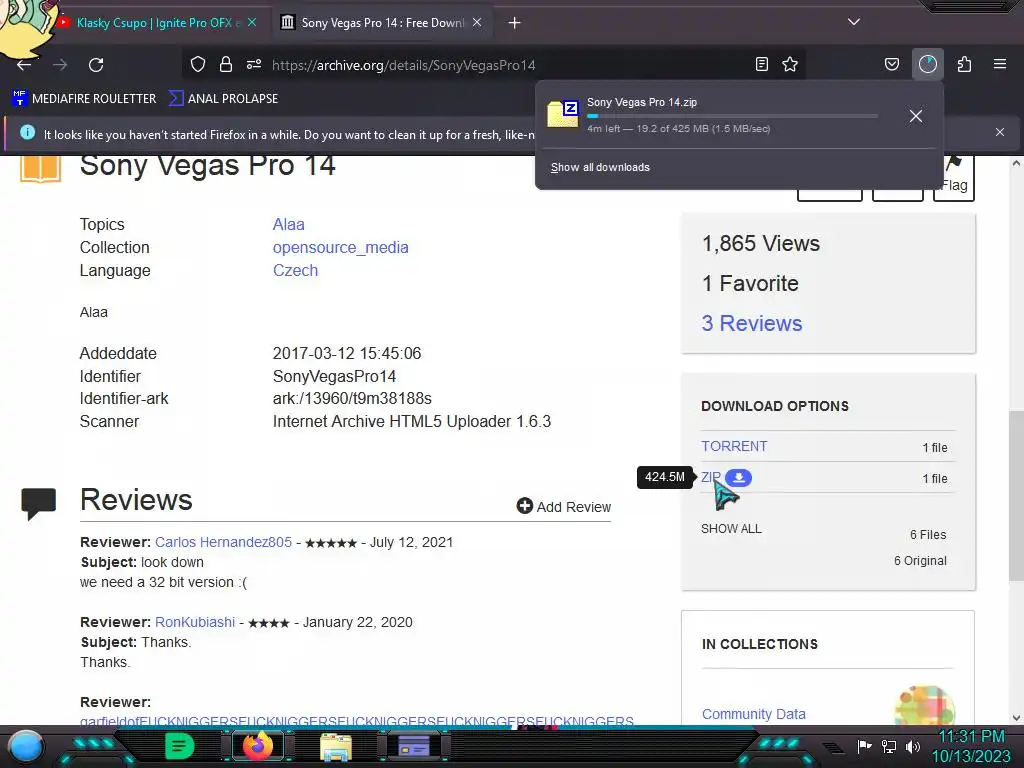Toggle reader view icon
The image size is (1024, 768).
point(761,64)
